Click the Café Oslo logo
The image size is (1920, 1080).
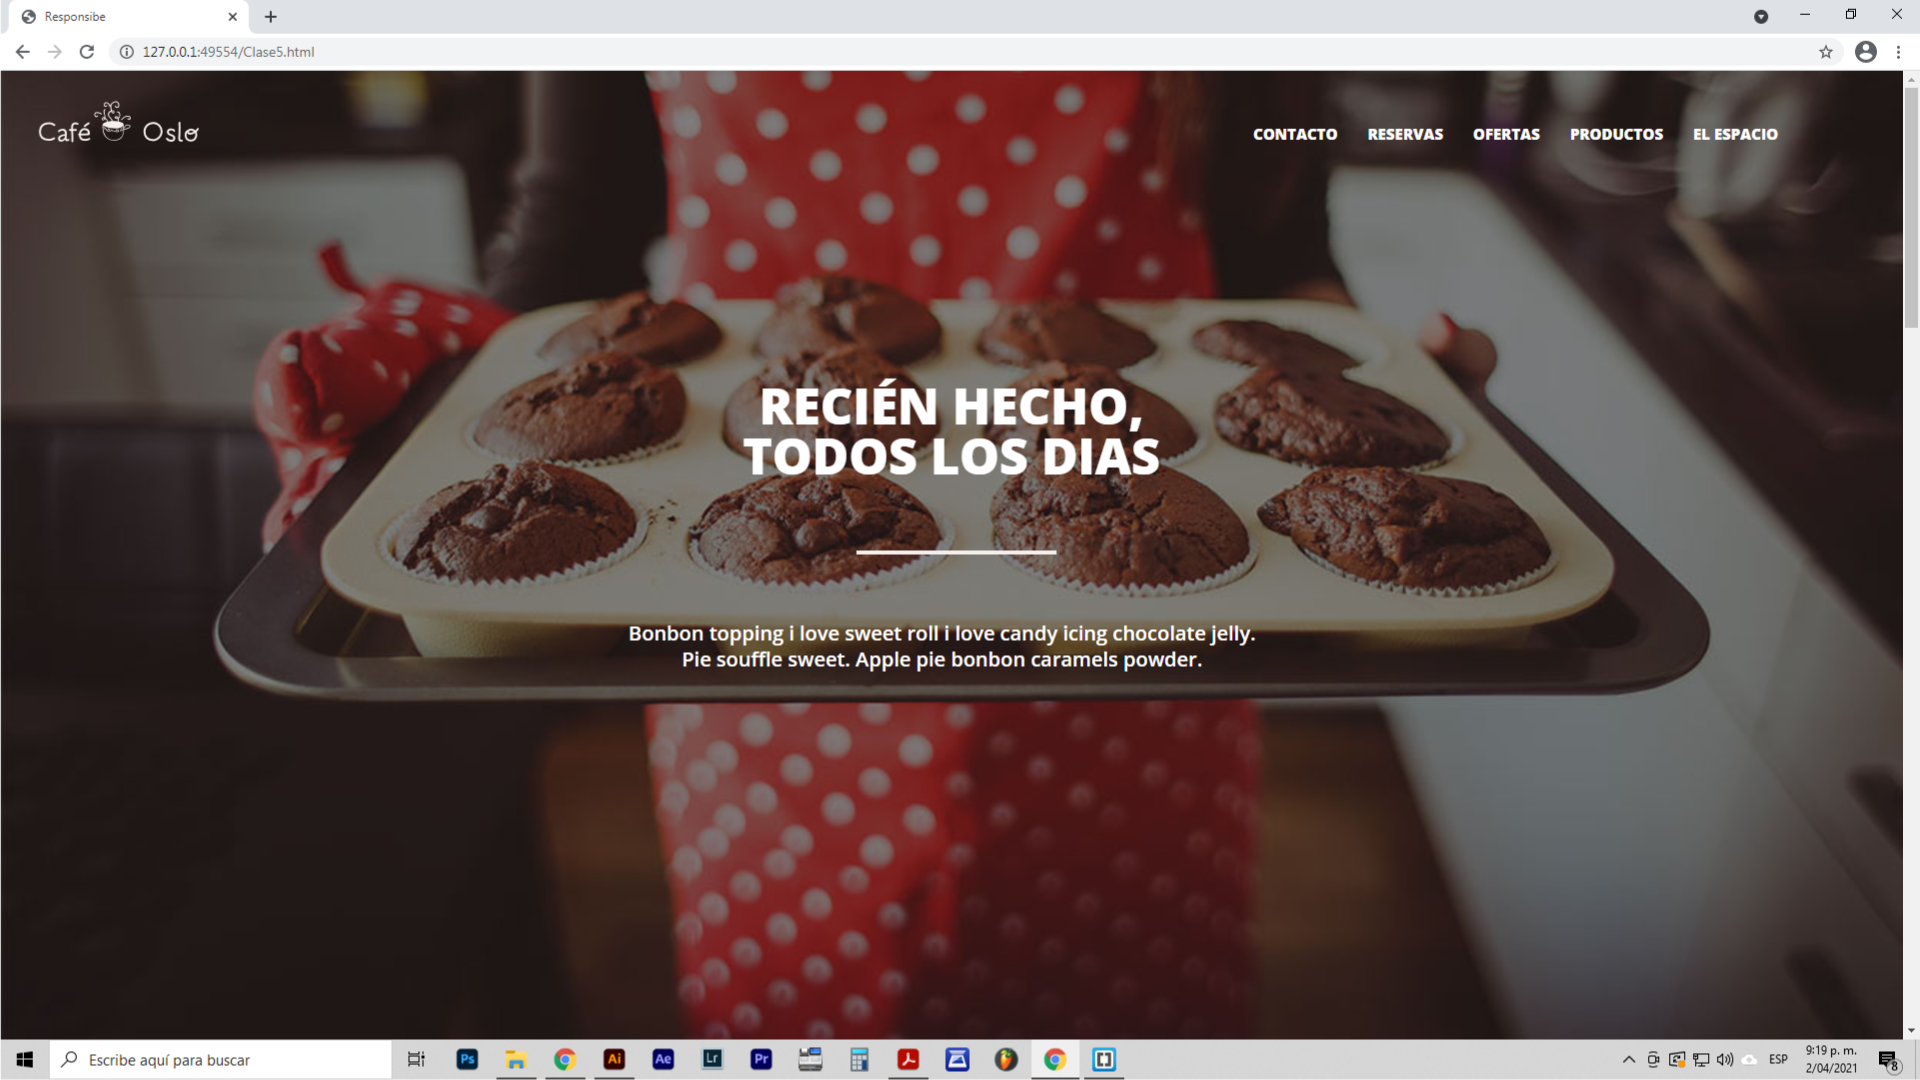coord(118,124)
